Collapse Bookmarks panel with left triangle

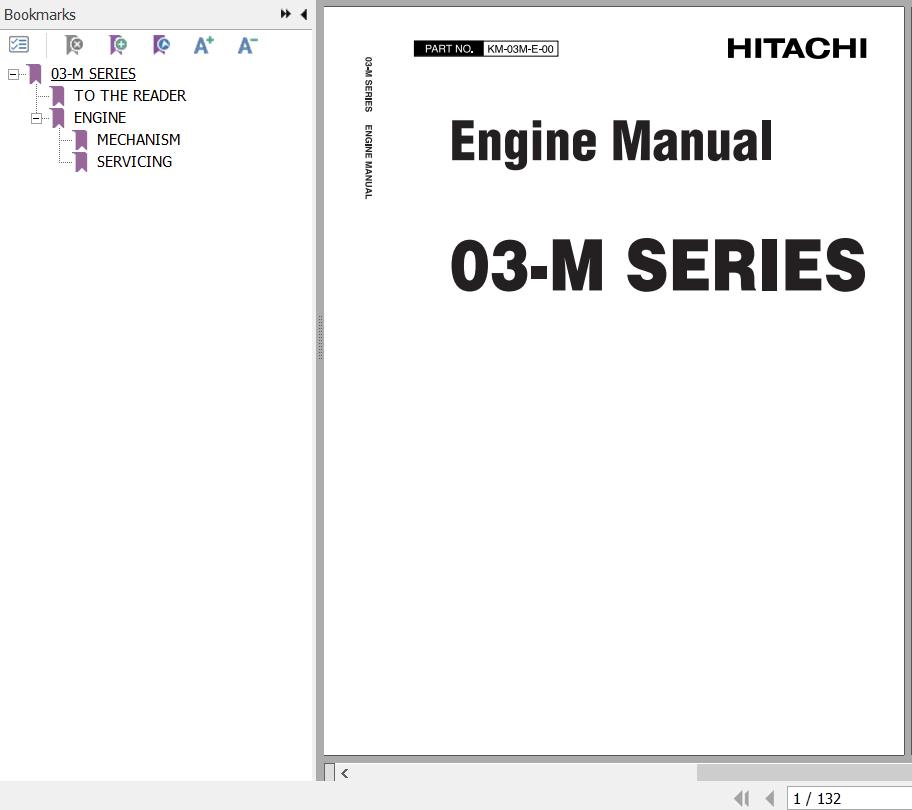pyautogui.click(x=304, y=14)
